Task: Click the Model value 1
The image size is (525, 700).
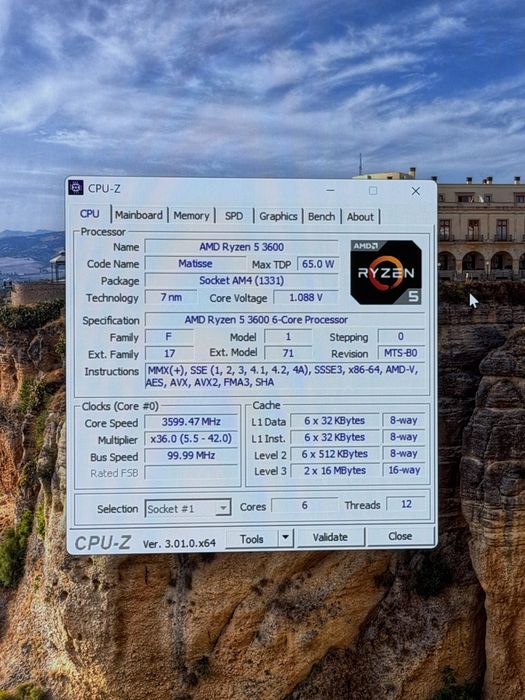Action: [x=288, y=337]
